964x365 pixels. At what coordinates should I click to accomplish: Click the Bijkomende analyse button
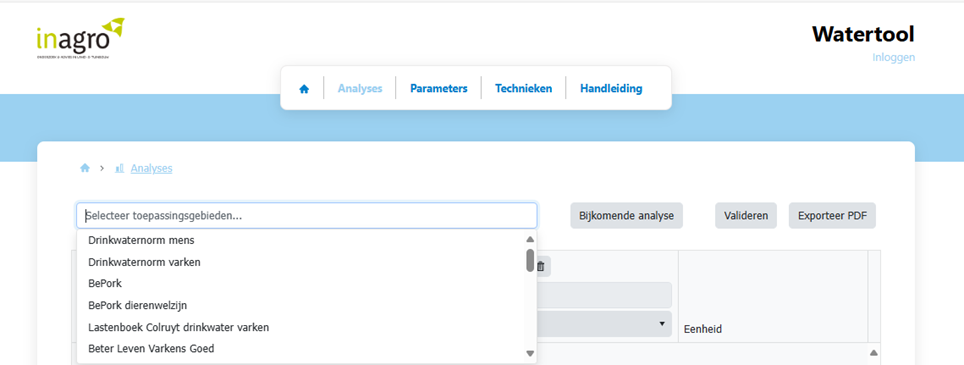click(x=626, y=216)
